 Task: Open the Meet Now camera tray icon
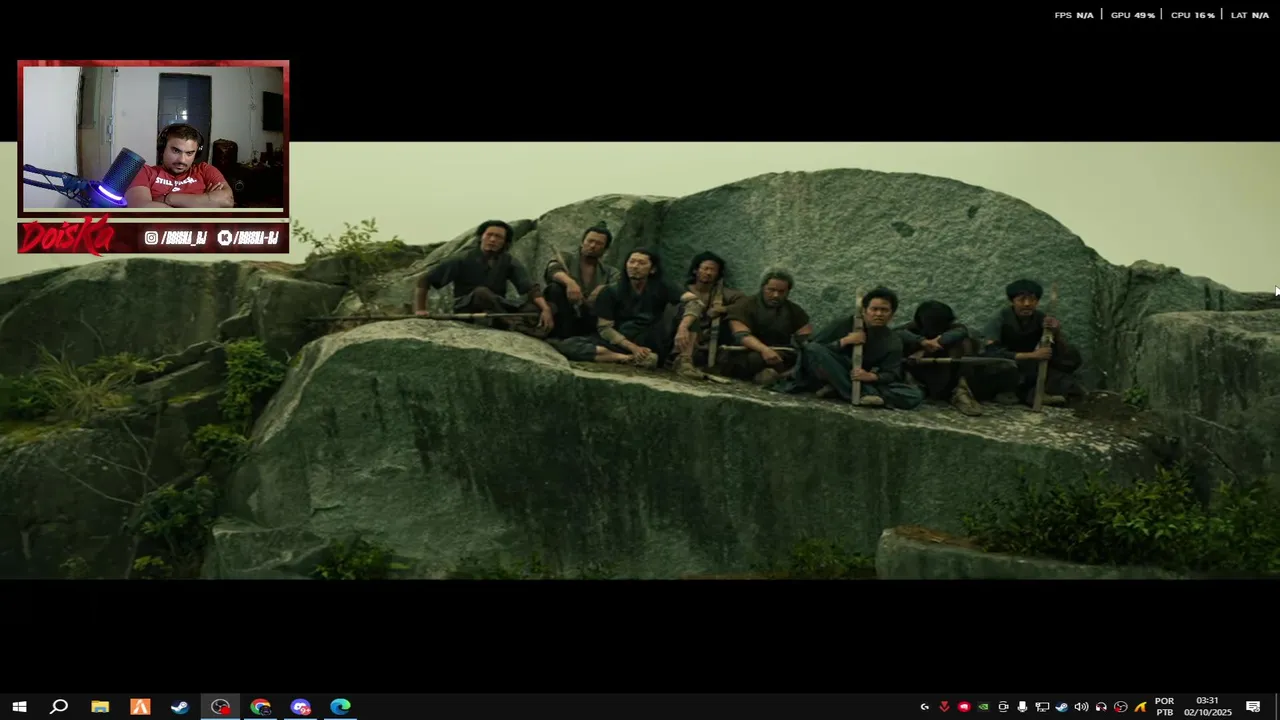1003,706
